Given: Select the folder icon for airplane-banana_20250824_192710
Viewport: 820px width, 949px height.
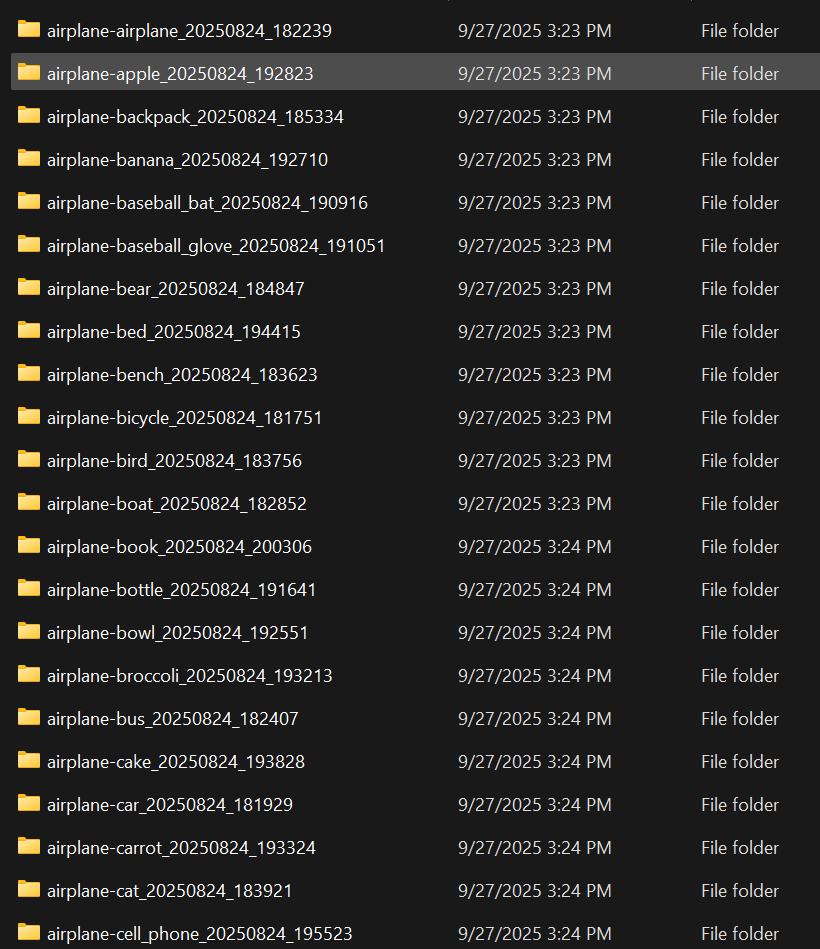Looking at the screenshot, I should tap(28, 159).
